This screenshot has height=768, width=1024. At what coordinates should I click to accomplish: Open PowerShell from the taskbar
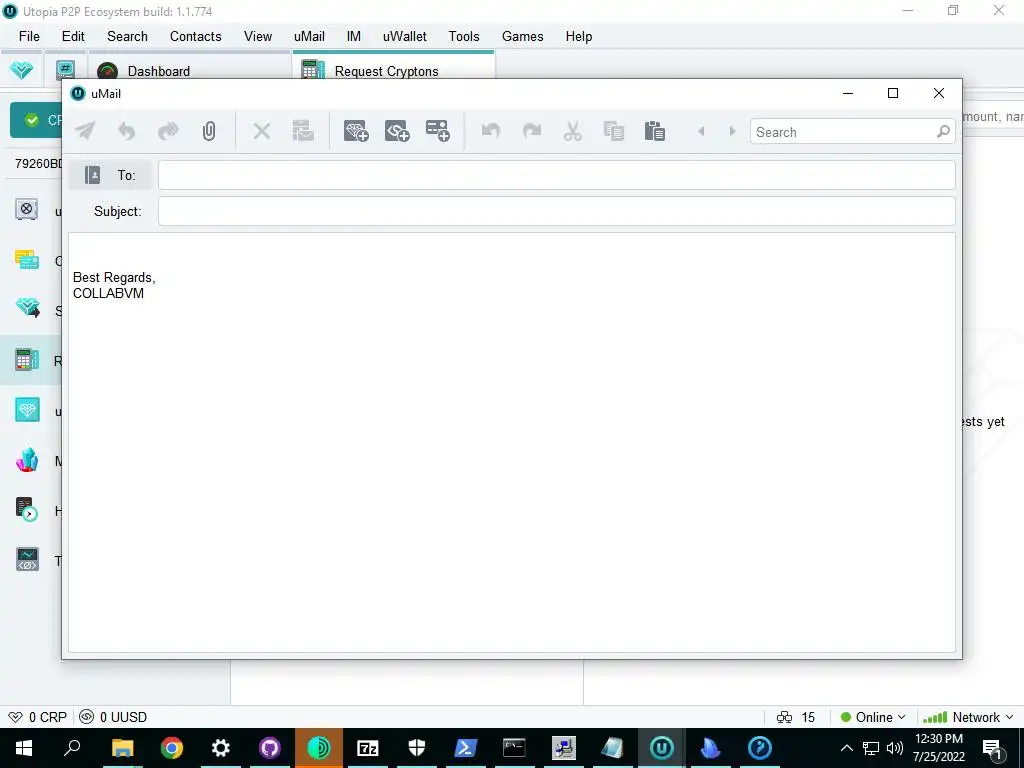pos(465,748)
